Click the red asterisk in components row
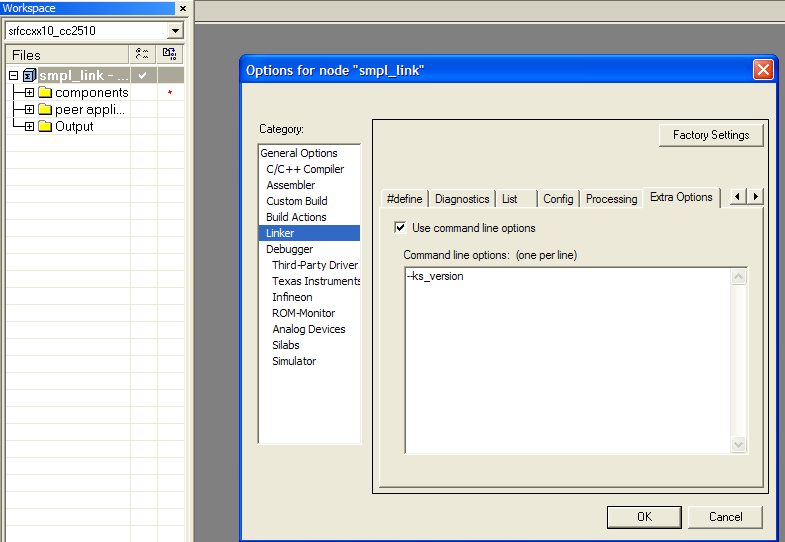Screen dimensions: 785x542 click(170, 93)
